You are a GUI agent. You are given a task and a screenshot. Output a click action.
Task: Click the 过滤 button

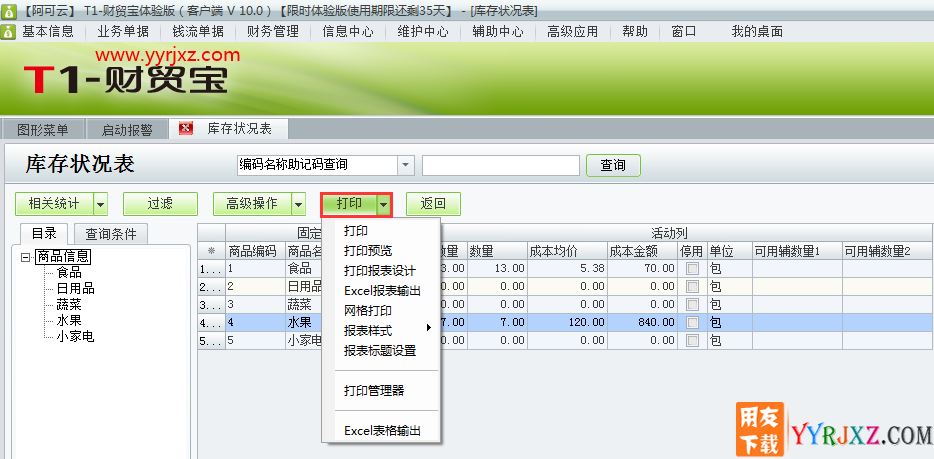(160, 204)
